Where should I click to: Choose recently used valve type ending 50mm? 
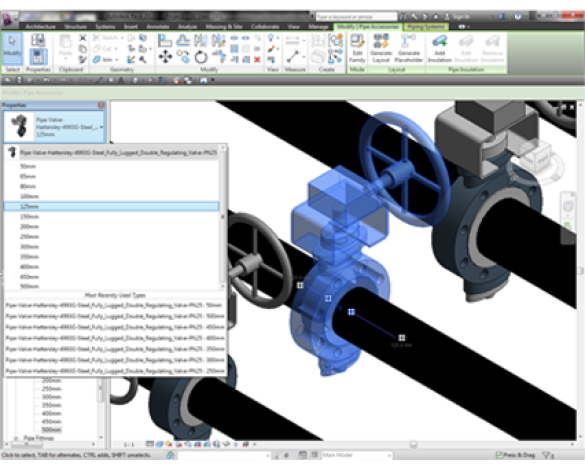click(115, 305)
